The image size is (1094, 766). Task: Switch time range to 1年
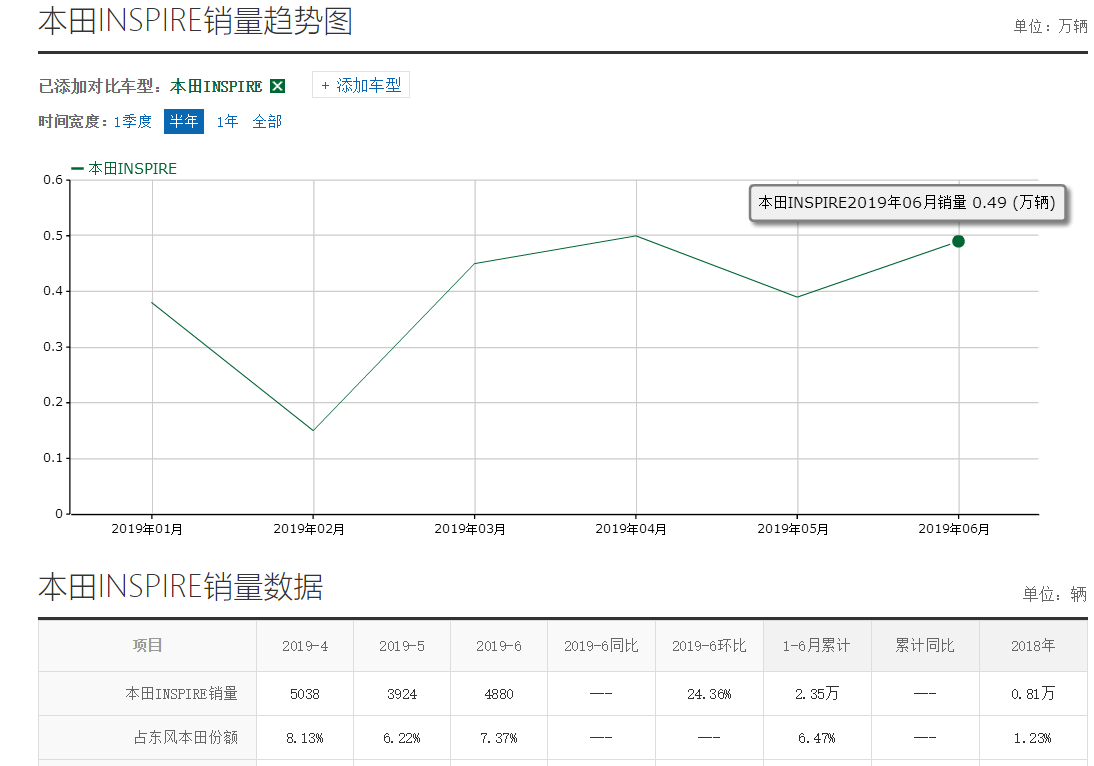227,121
